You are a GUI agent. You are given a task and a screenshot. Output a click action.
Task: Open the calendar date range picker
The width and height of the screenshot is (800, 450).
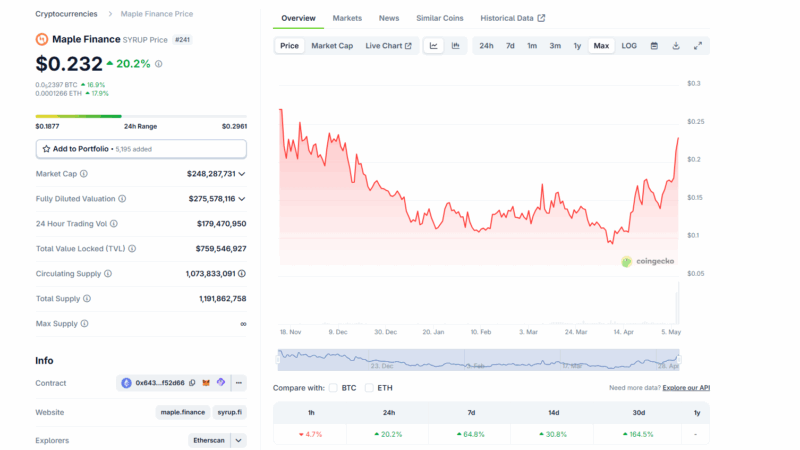click(x=654, y=45)
